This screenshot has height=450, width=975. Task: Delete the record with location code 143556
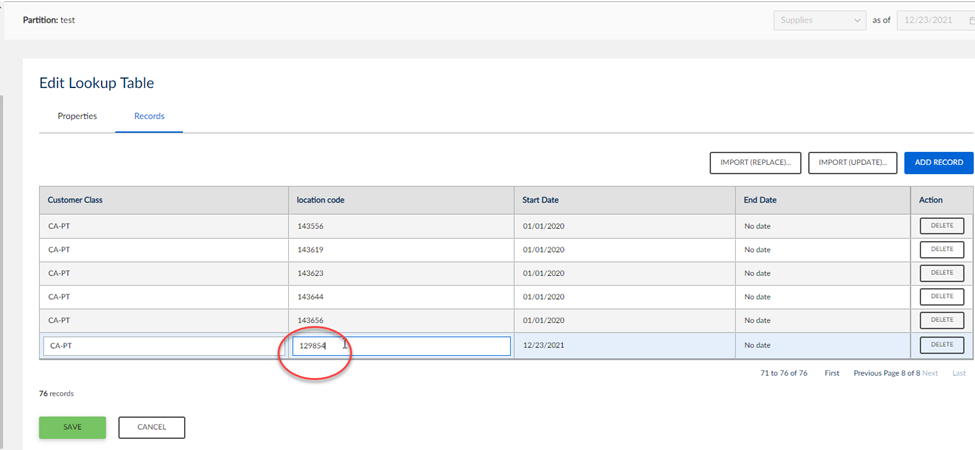coord(941,226)
